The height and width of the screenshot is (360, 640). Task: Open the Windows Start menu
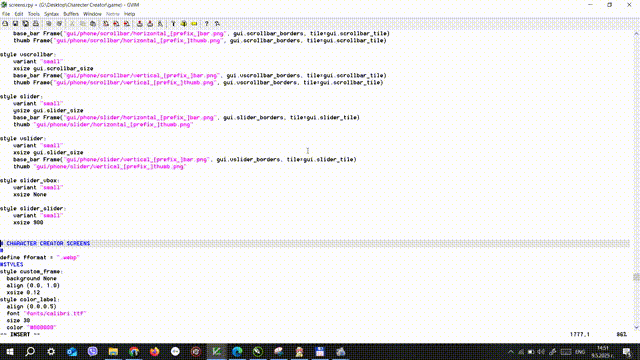pyautogui.click(x=9, y=351)
